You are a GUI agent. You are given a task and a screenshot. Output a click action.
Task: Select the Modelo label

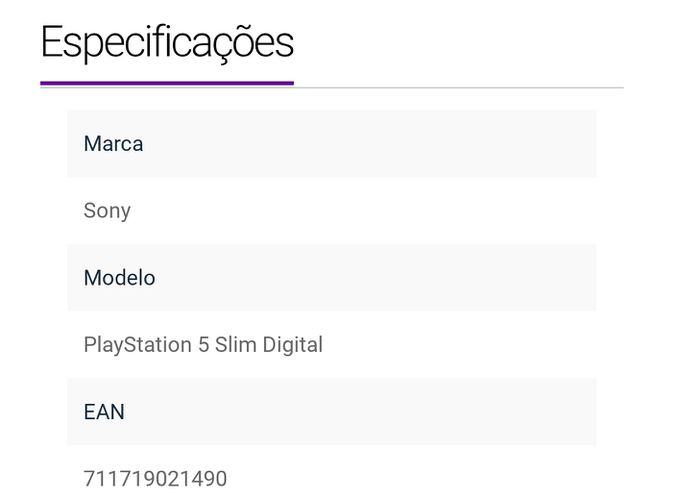(119, 278)
